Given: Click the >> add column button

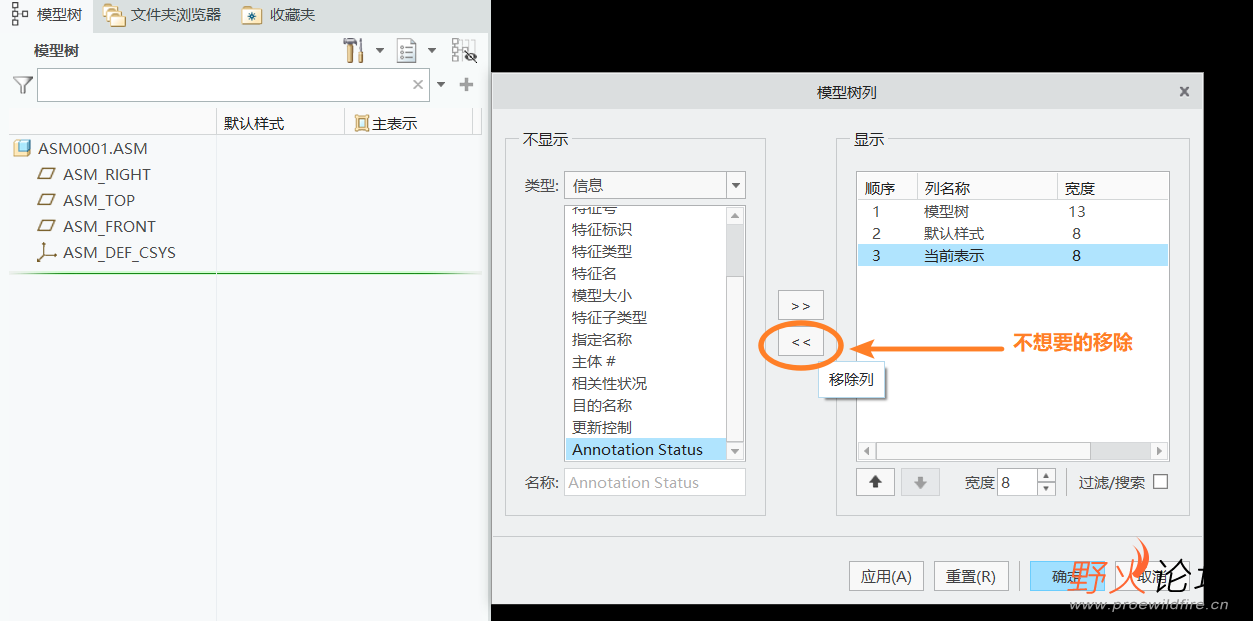Looking at the screenshot, I should coord(801,305).
